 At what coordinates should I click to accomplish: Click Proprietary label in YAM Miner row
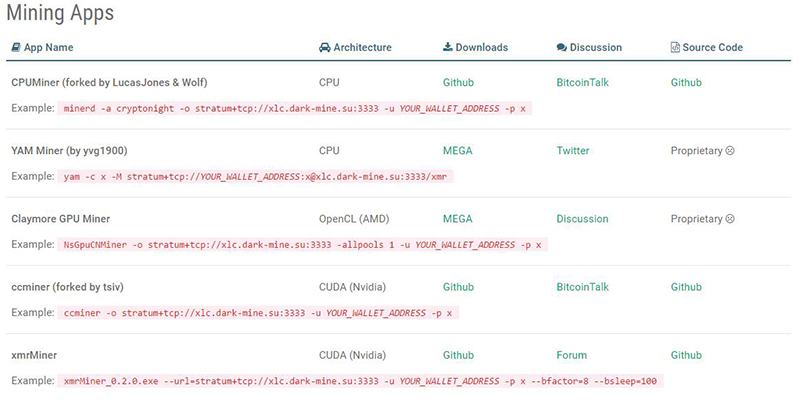tap(696, 151)
